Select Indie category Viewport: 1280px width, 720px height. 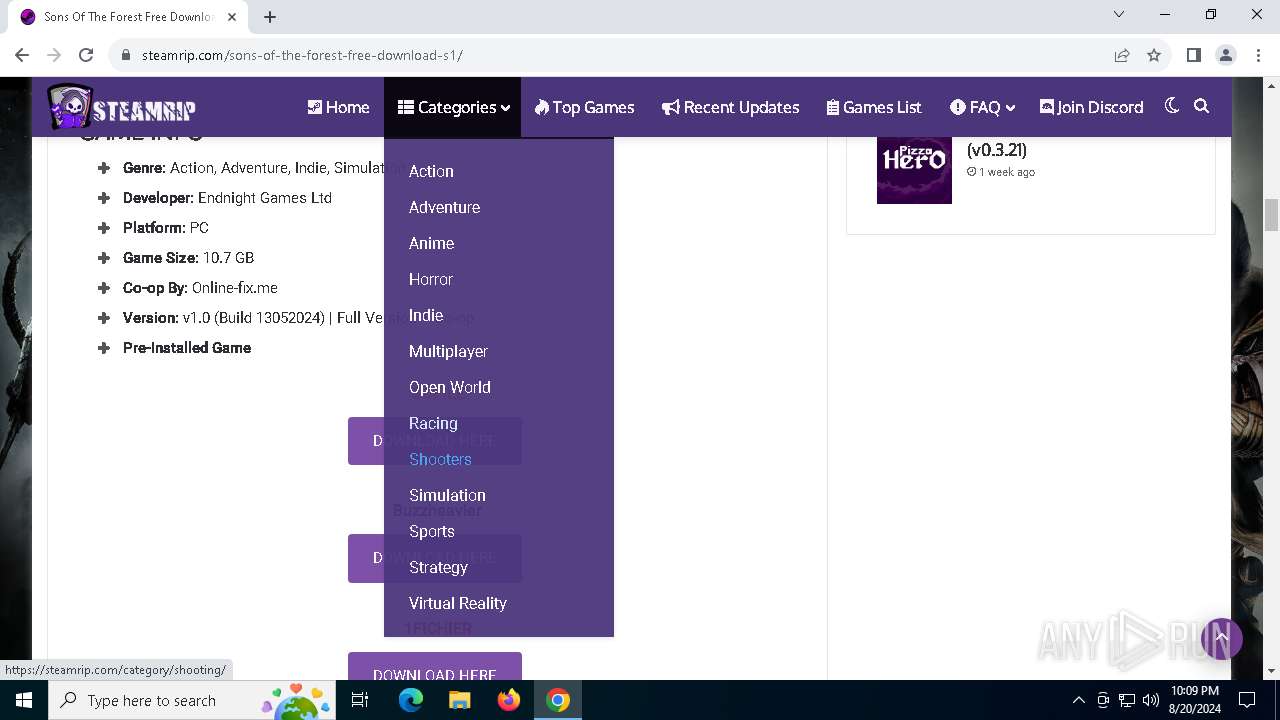[426, 315]
